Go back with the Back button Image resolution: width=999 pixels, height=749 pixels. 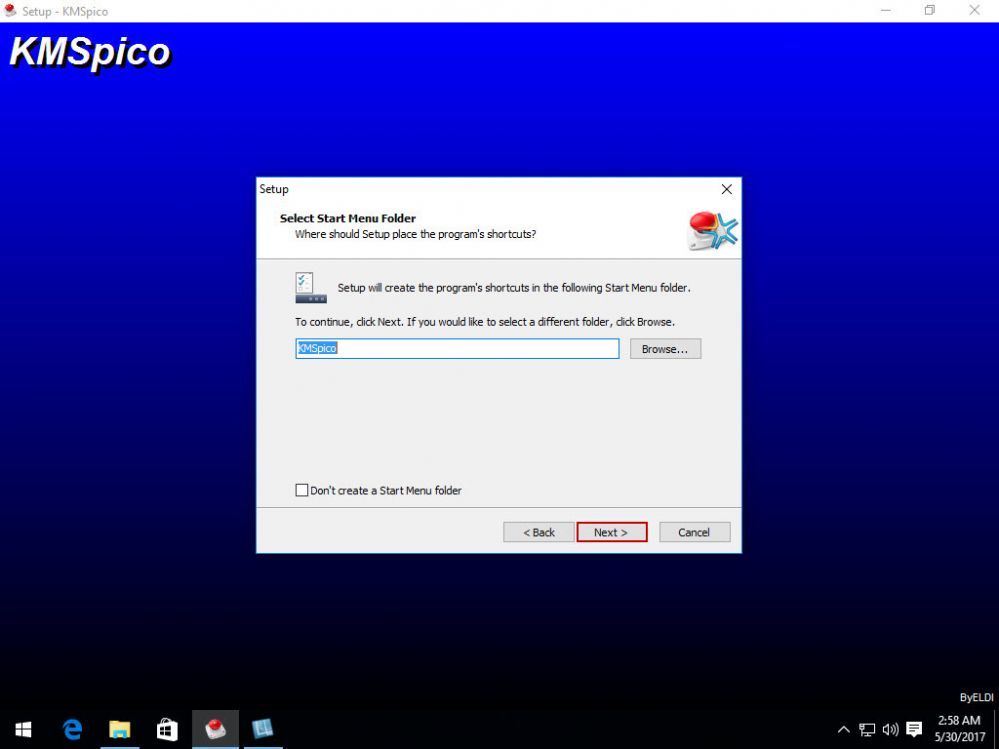point(538,532)
